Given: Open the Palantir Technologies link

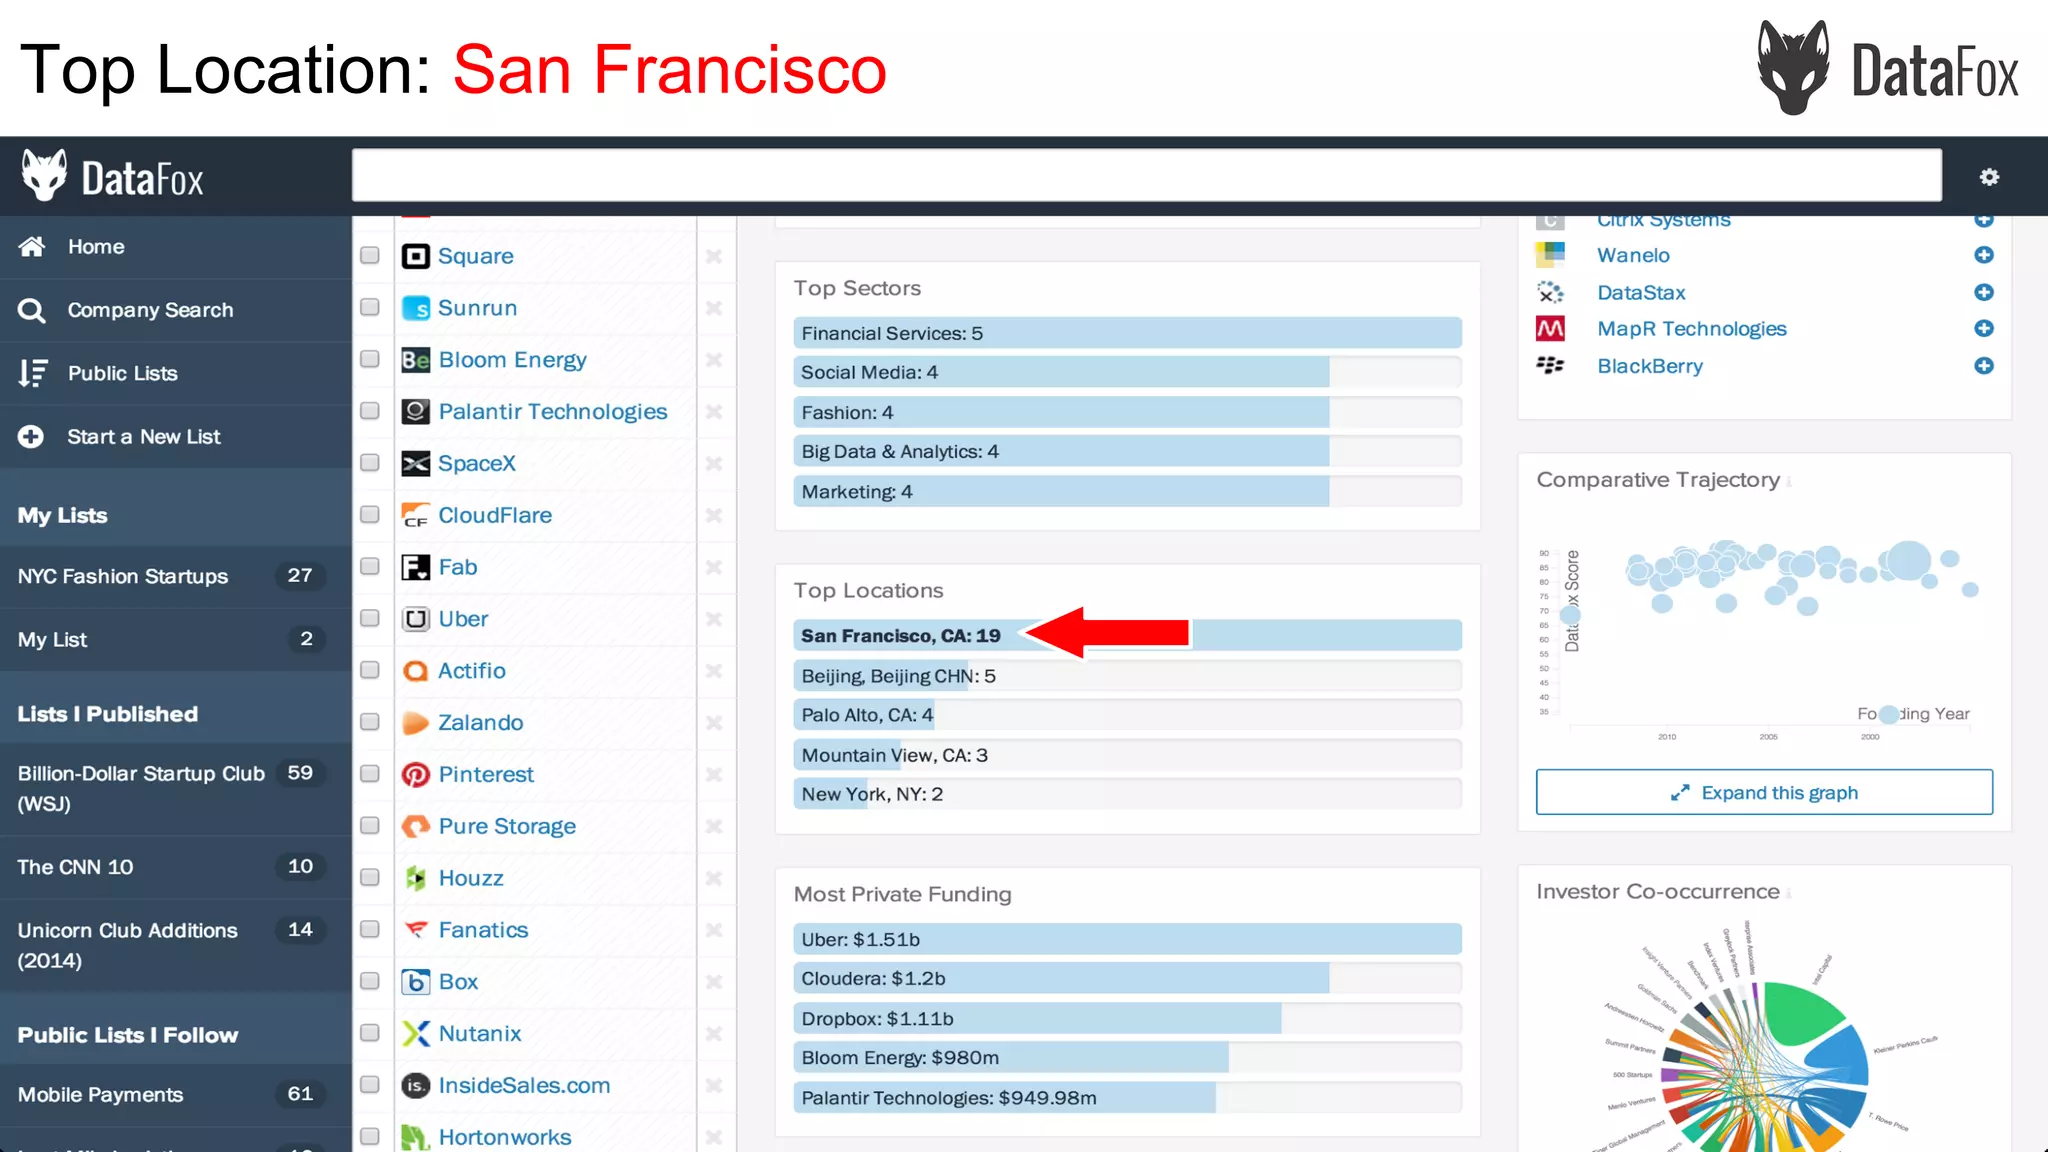Looking at the screenshot, I should click(552, 412).
